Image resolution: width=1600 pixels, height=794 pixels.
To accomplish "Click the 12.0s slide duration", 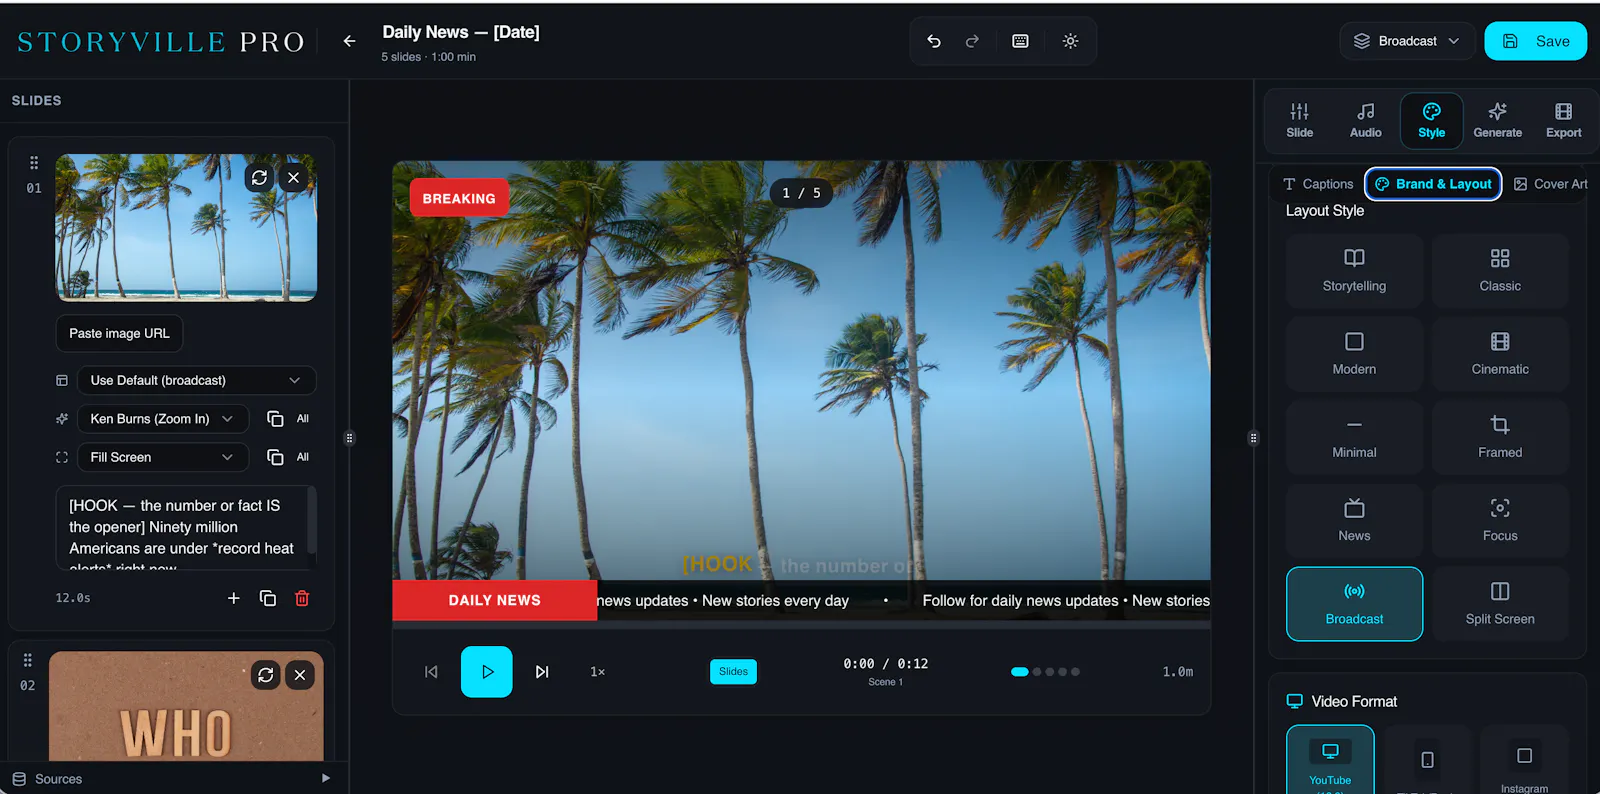I will tap(73, 598).
